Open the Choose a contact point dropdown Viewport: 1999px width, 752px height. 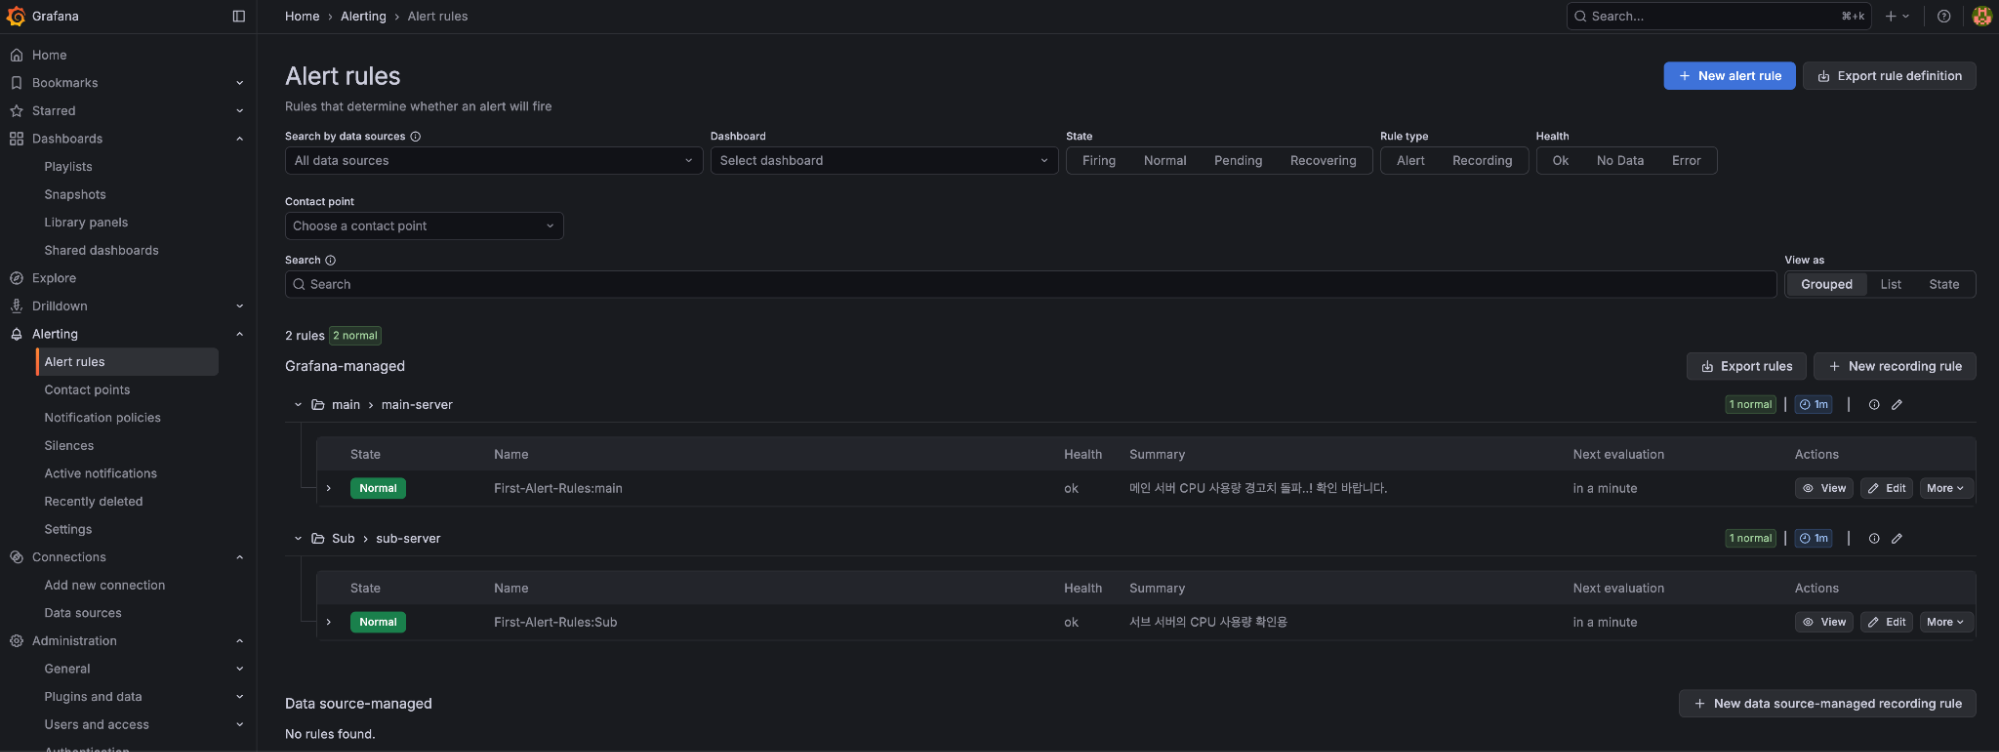click(423, 226)
